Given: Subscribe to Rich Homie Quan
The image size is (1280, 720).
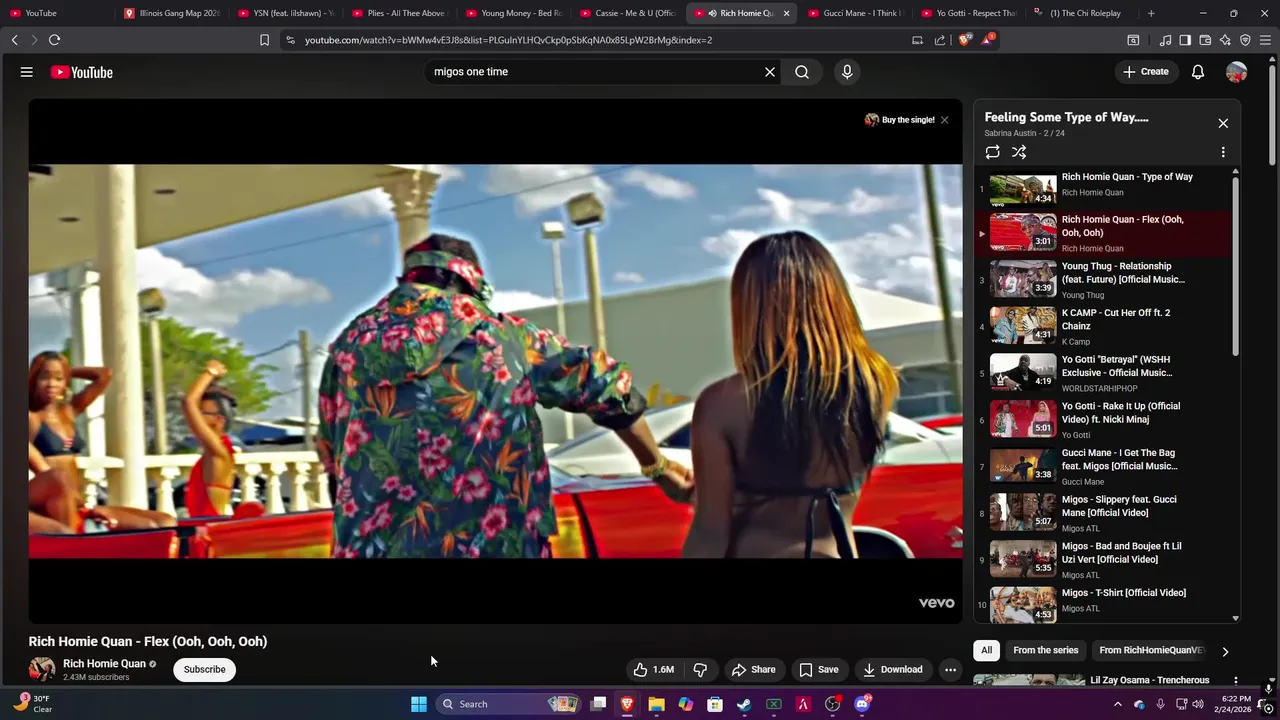Looking at the screenshot, I should 204,669.
